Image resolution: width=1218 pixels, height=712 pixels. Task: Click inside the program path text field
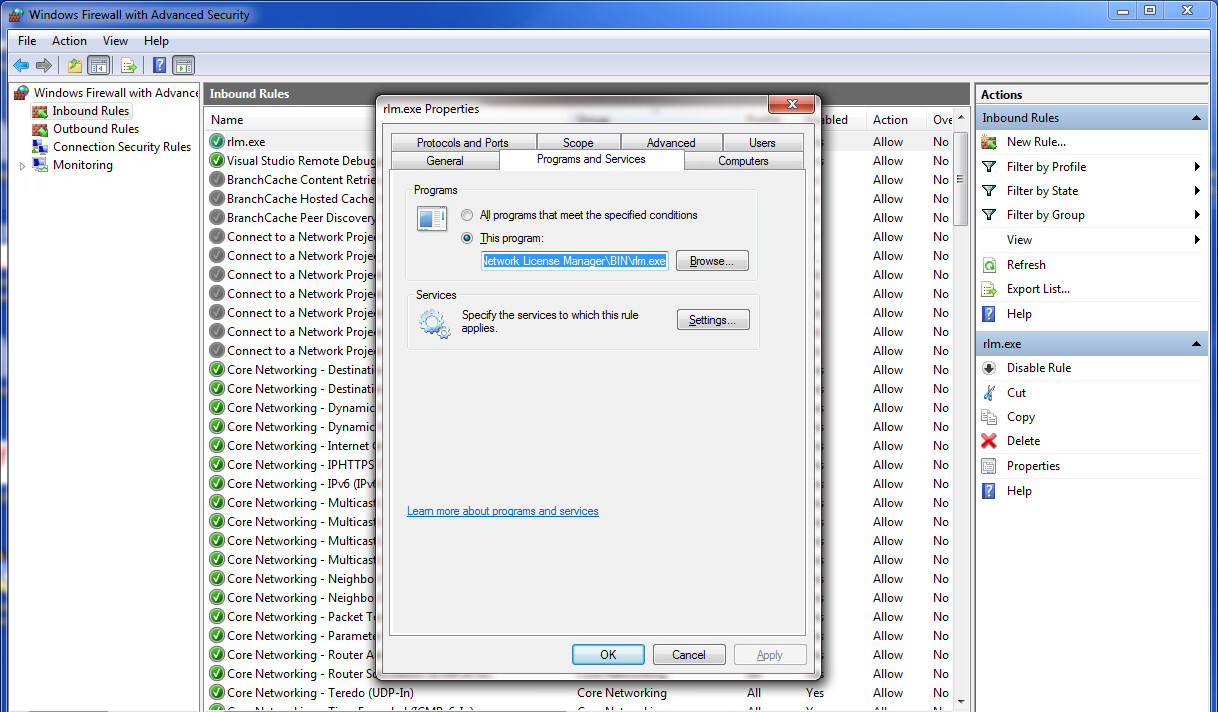[x=575, y=261]
